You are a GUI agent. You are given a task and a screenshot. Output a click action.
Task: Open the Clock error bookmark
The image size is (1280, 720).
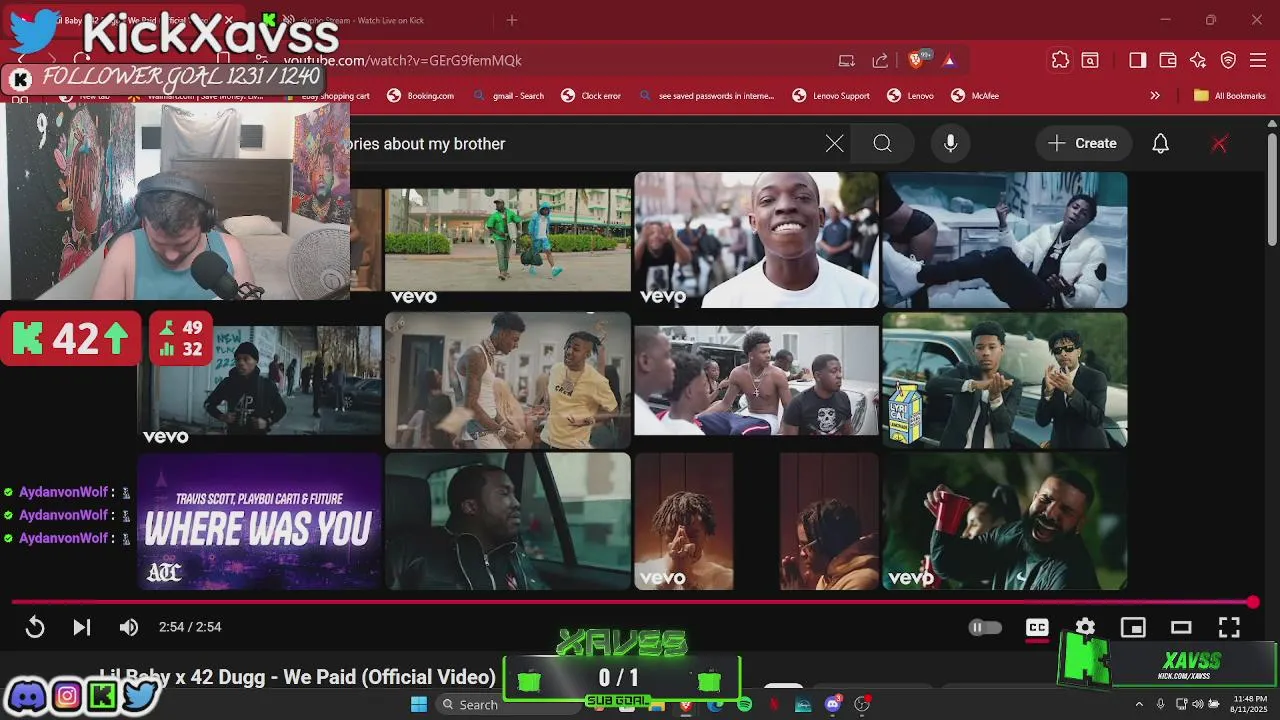pos(592,96)
